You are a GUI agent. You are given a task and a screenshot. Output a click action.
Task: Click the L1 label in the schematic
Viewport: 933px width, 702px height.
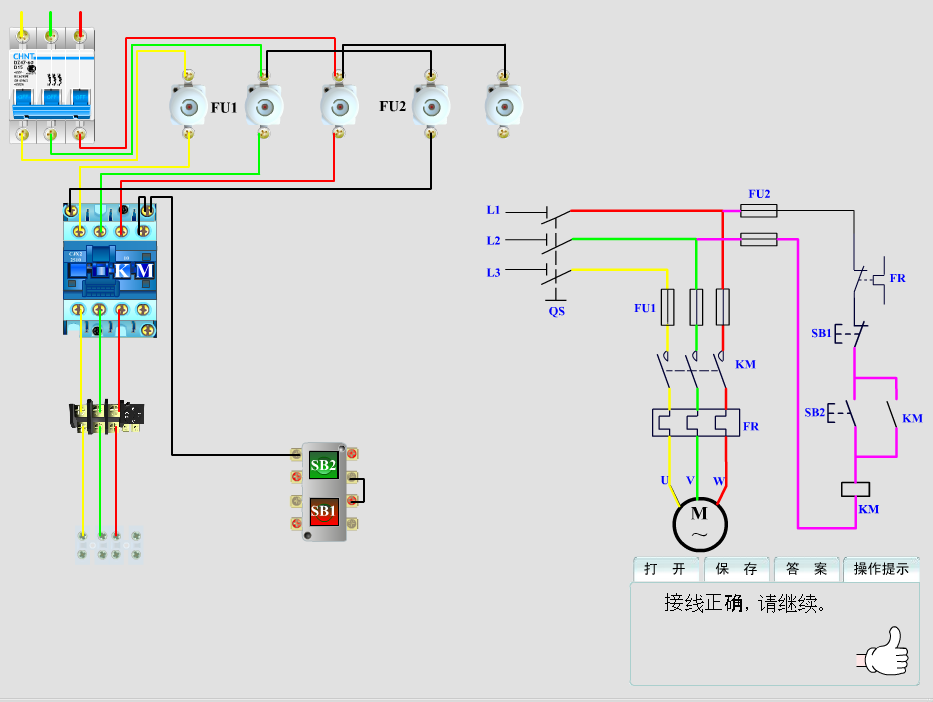[x=493, y=210]
